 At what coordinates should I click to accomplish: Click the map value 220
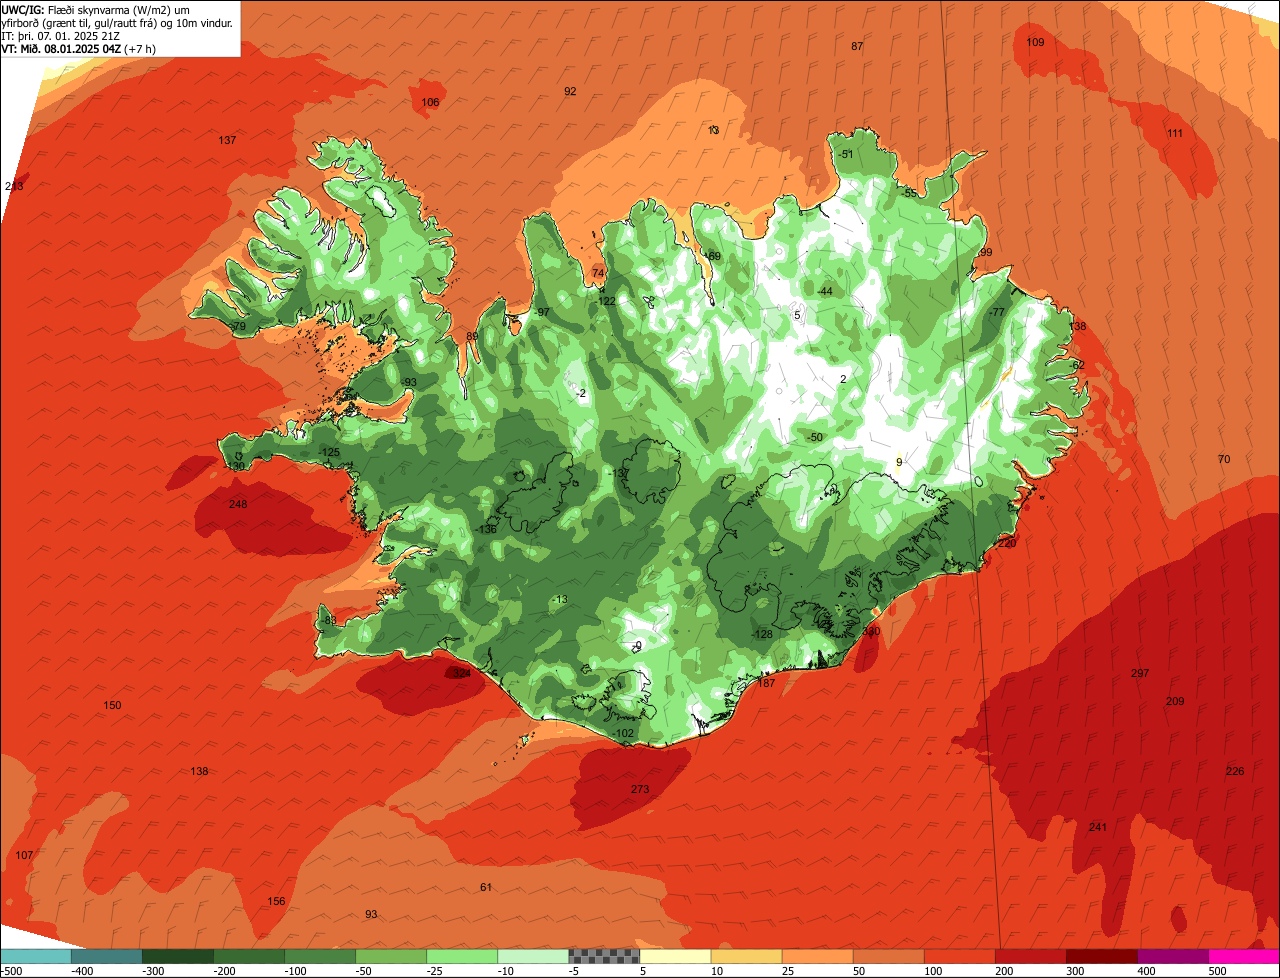(1007, 543)
